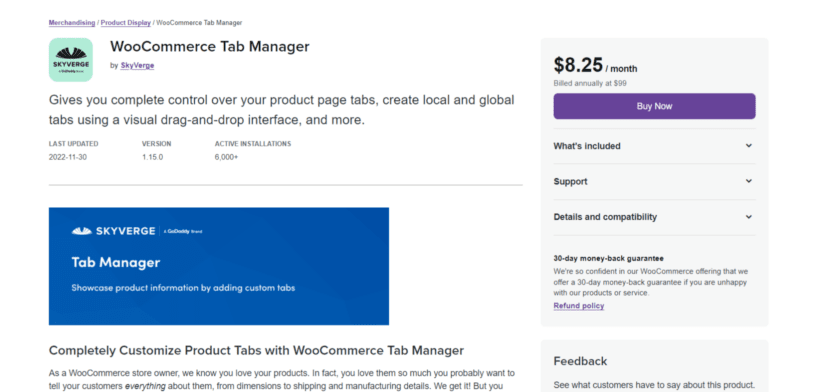The height and width of the screenshot is (392, 820).
Task: Open the Merchandising breadcrumb link
Action: coord(72,23)
